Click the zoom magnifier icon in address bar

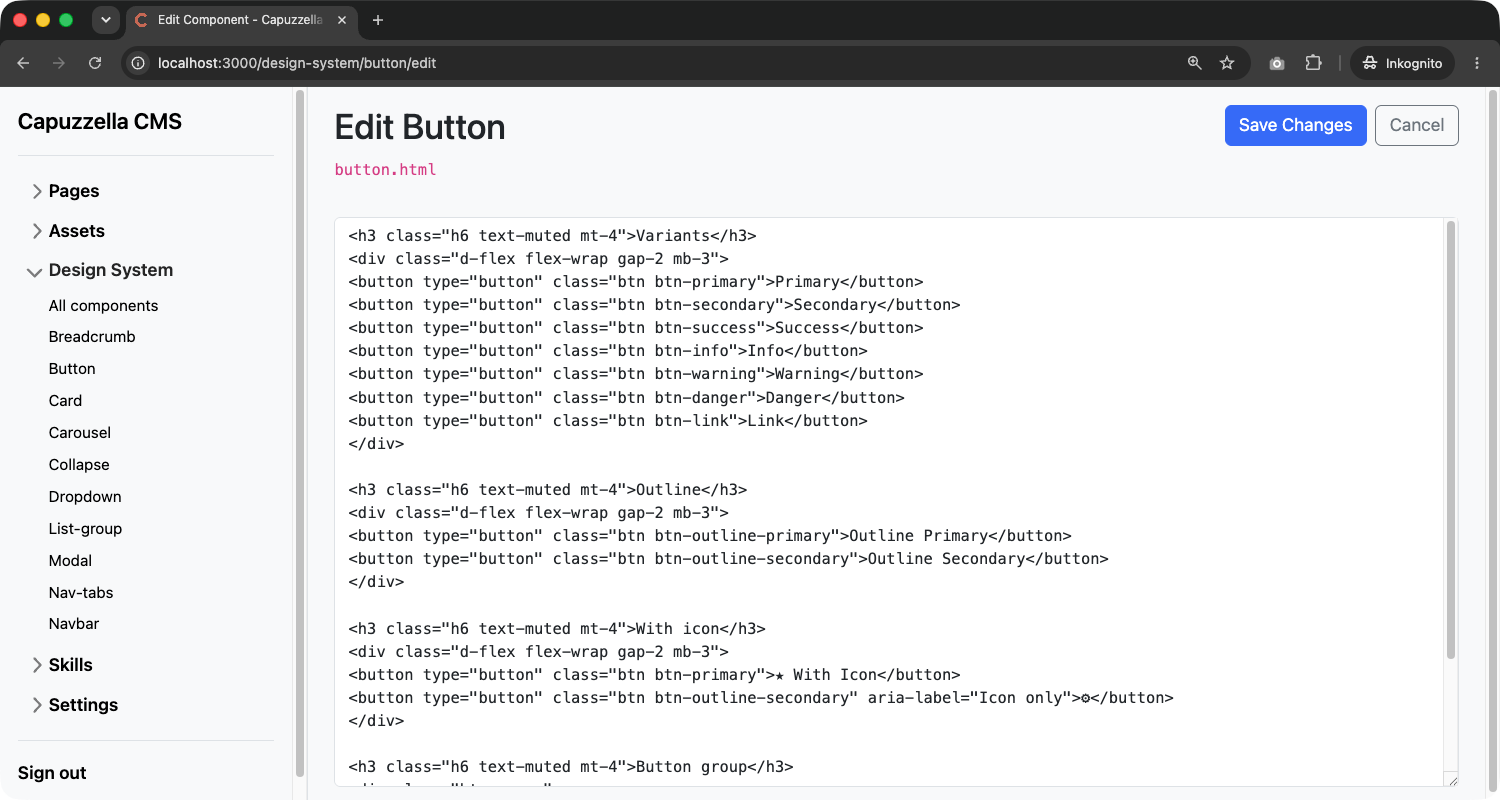coord(1194,63)
